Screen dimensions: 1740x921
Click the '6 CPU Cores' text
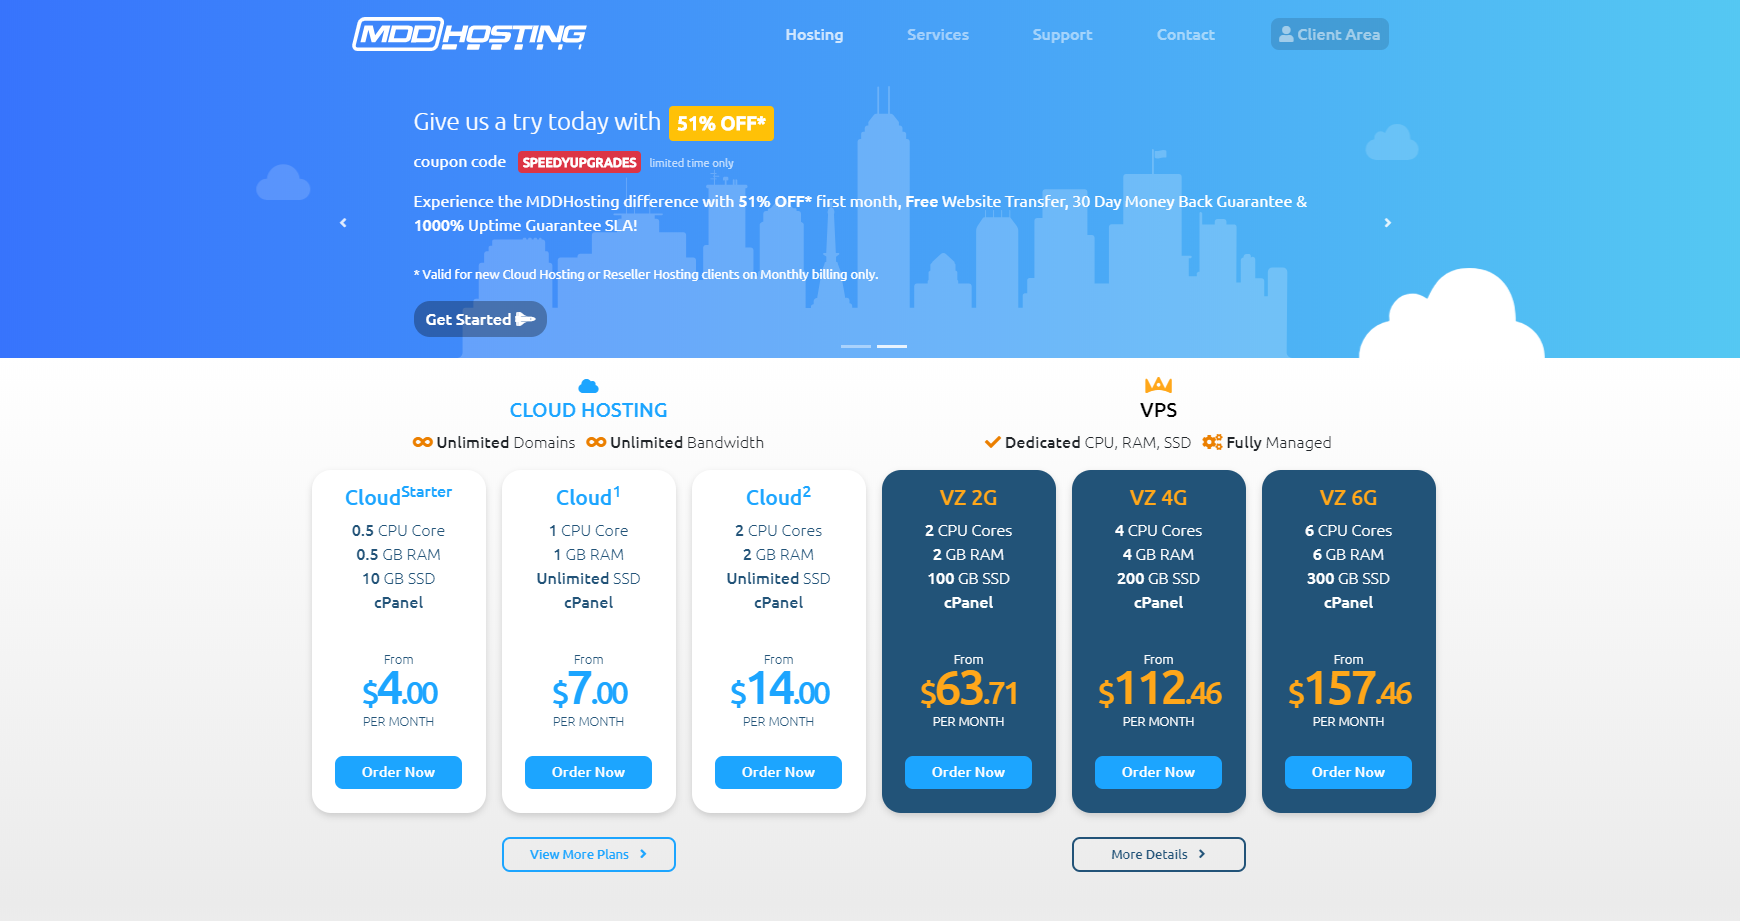1348,531
